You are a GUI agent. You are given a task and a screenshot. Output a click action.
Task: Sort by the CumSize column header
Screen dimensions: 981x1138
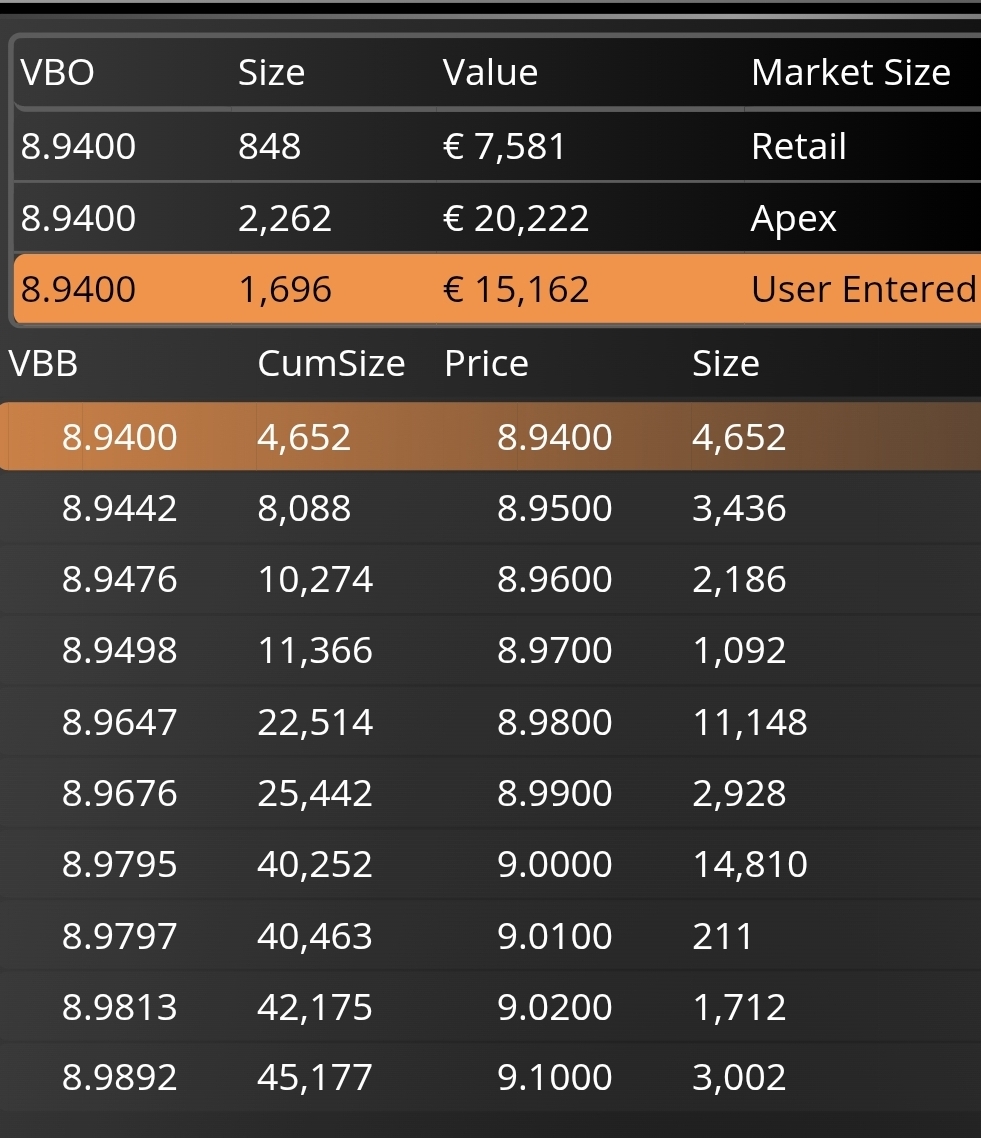tap(331, 364)
